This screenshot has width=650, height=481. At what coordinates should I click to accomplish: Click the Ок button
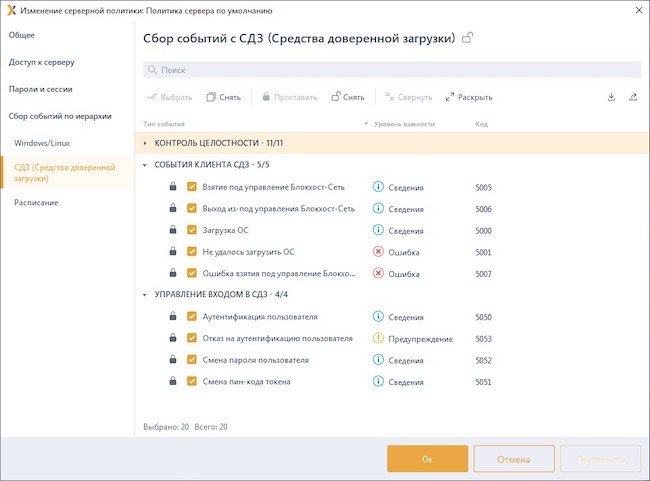click(x=427, y=459)
